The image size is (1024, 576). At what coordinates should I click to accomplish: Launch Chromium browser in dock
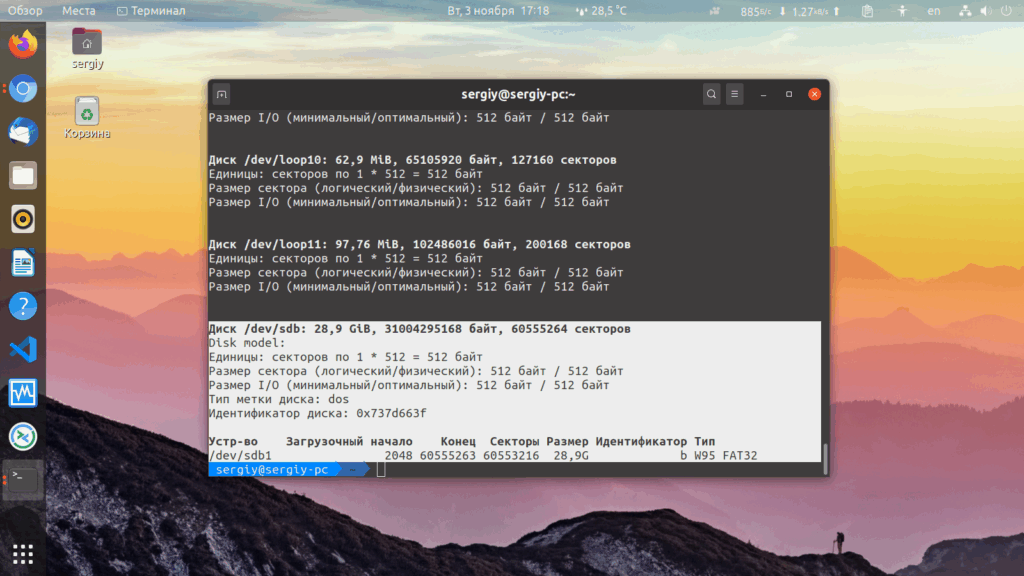click(x=23, y=89)
